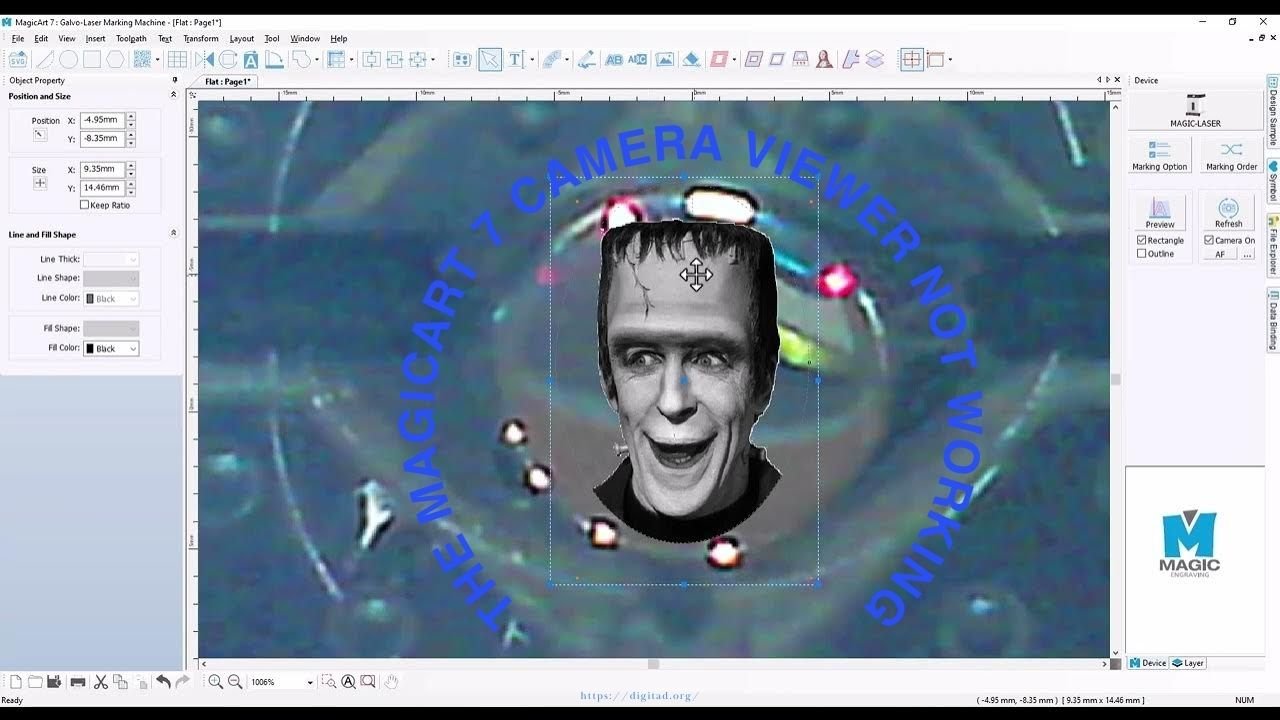Click the ellipsis button beside AF

[1247, 255]
